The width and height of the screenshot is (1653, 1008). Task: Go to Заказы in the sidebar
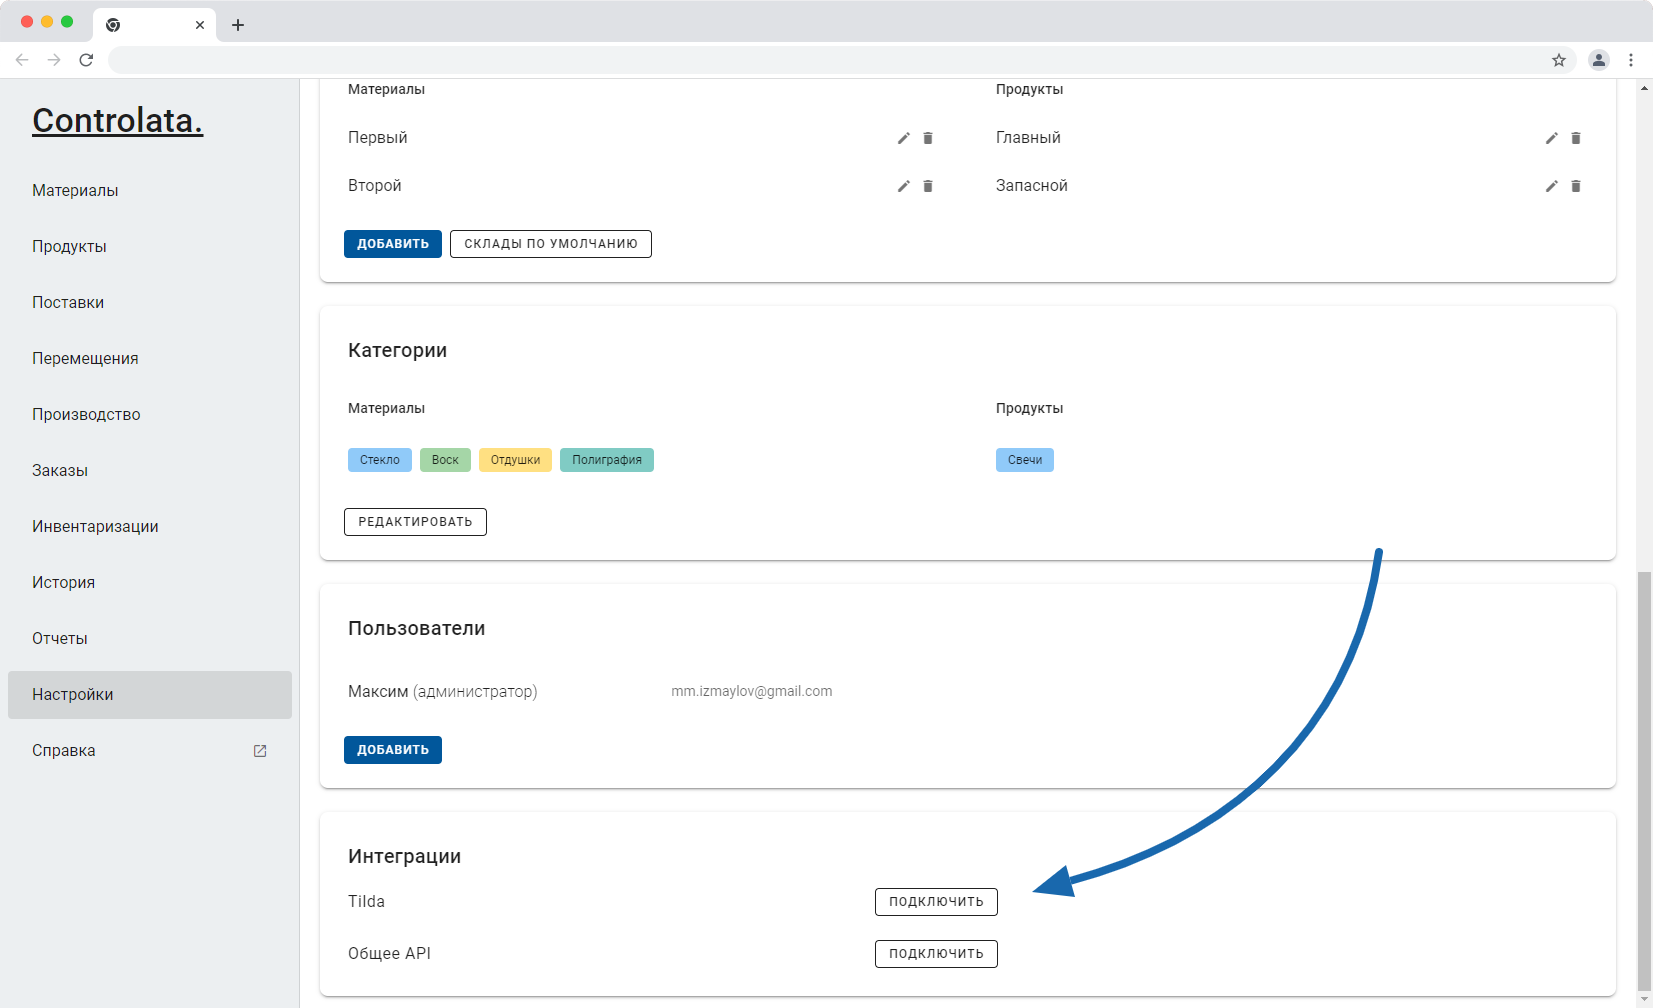point(150,471)
